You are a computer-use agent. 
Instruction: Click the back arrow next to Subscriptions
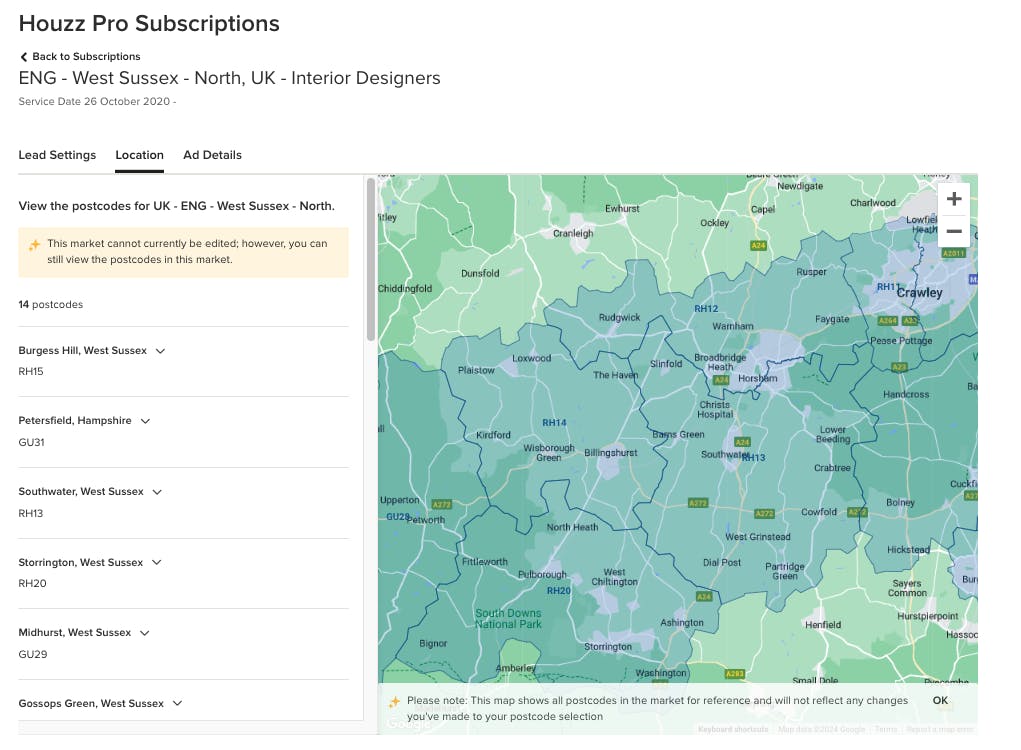23,57
